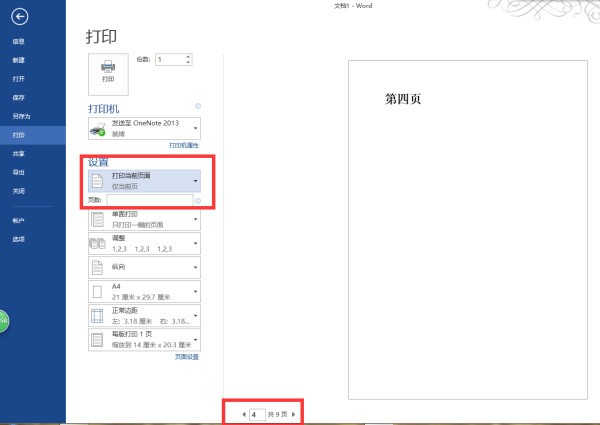Select 新建 in the sidebar
This screenshot has width=600, height=425.
pos(18,60)
